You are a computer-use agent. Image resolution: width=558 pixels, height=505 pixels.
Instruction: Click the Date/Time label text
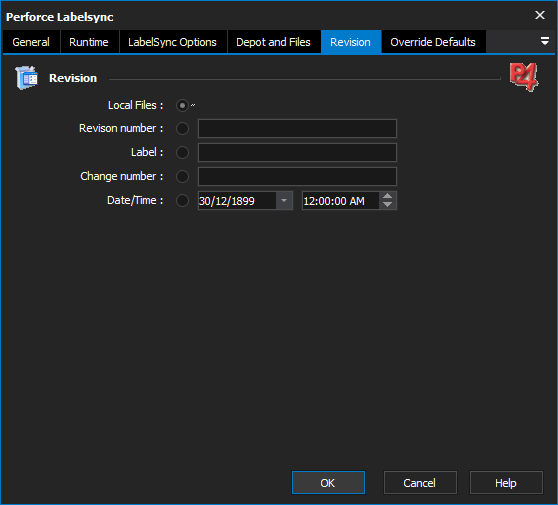click(x=135, y=200)
